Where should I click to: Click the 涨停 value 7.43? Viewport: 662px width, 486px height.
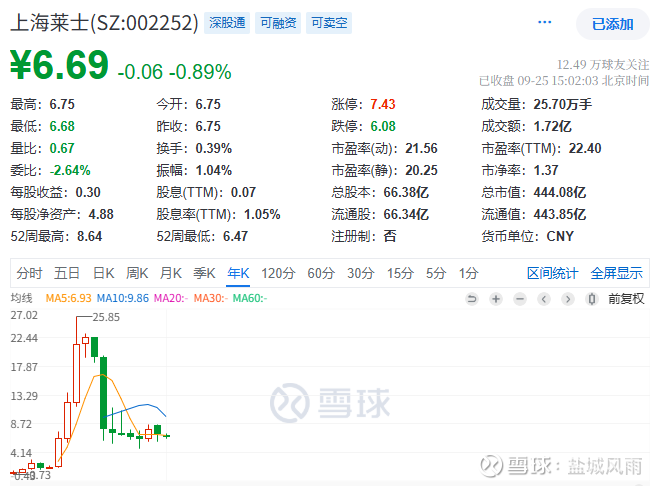click(383, 104)
